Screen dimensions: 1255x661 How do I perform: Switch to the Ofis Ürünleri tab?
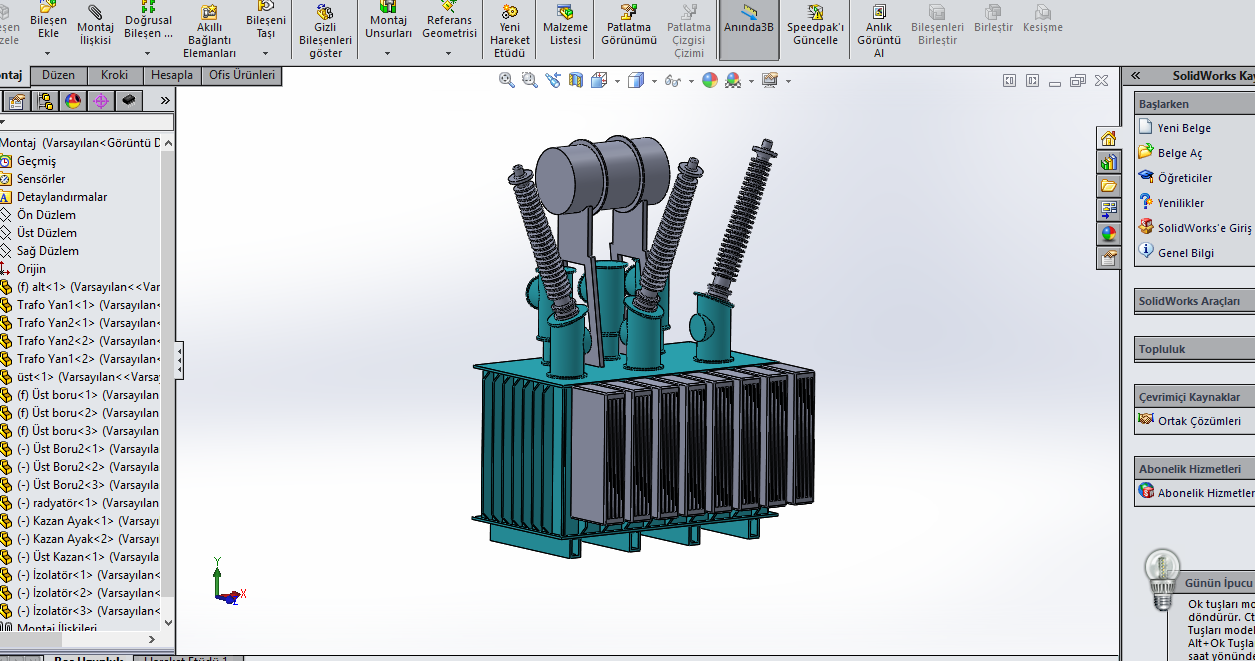point(241,75)
